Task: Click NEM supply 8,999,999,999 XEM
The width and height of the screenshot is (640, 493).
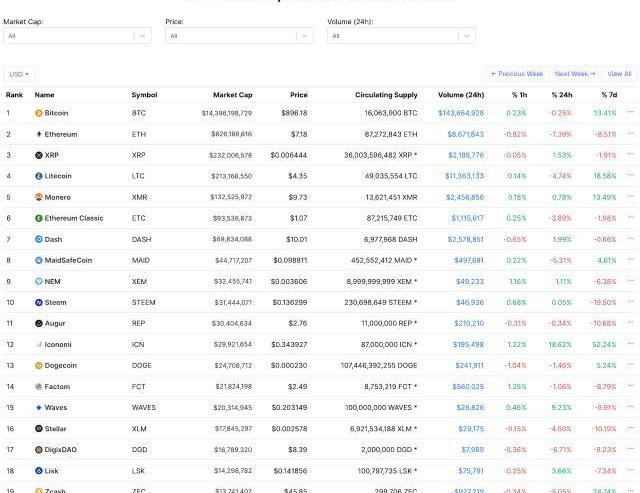Action: point(382,281)
